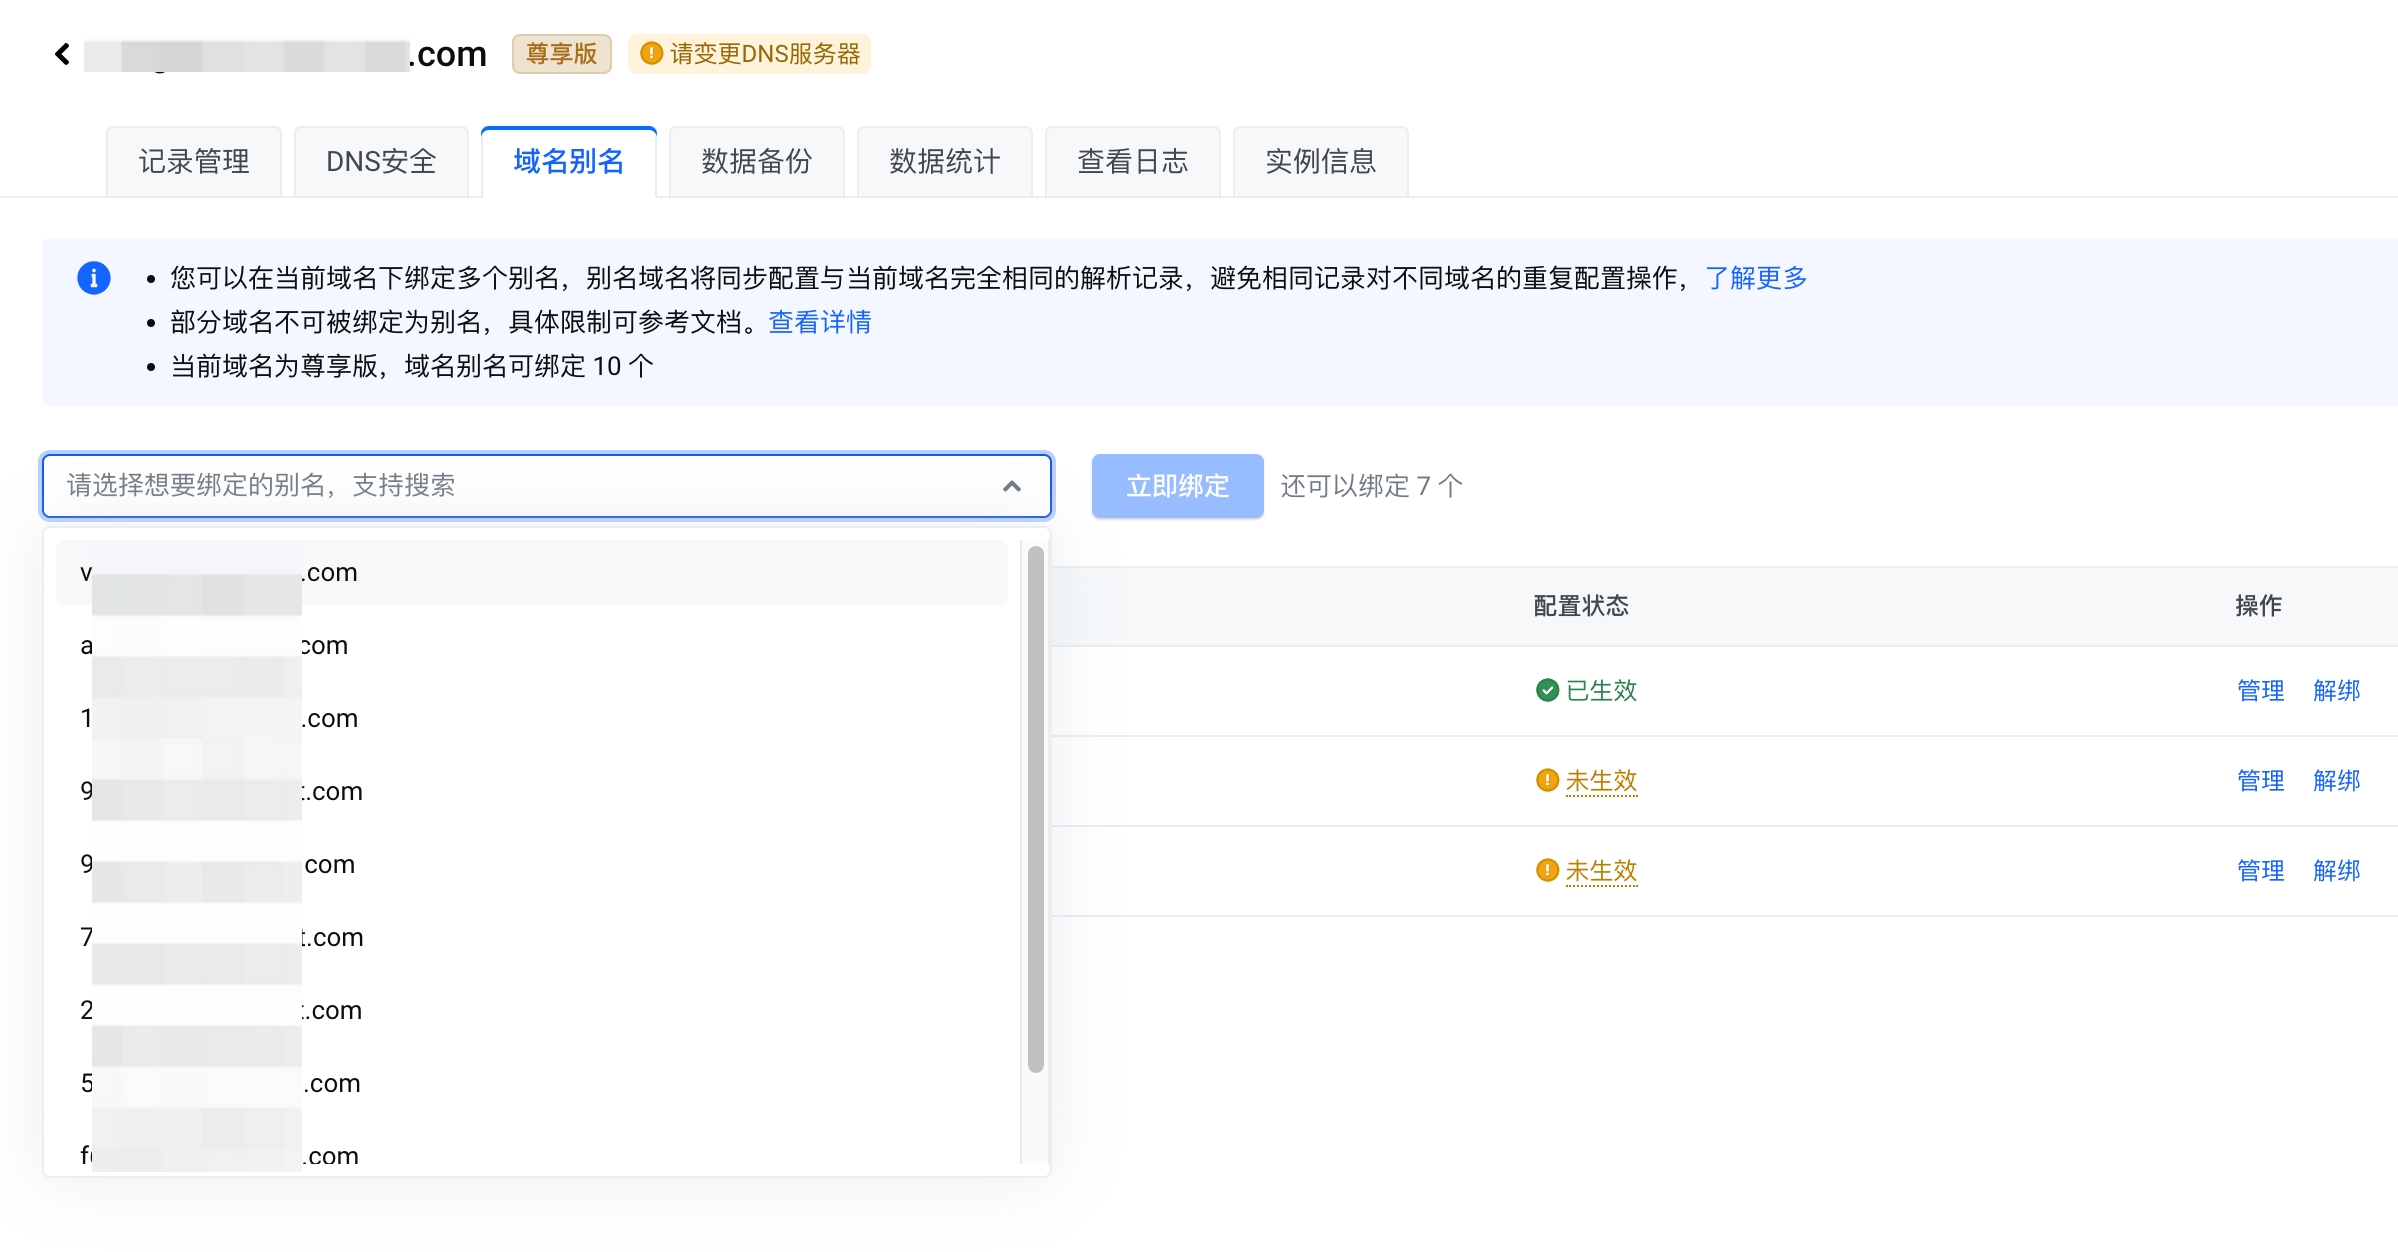Switch to the 查看日志 tab
Screen dimensions: 2398x1252
pyautogui.click(x=1132, y=162)
